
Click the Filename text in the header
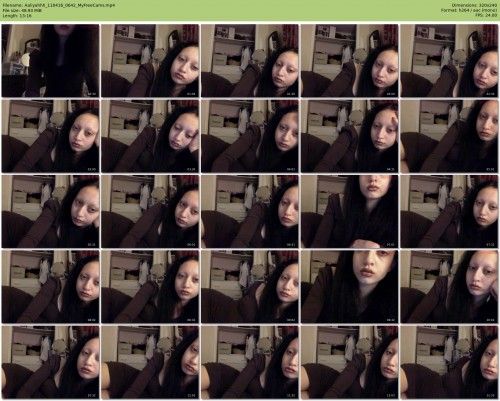[x=59, y=5]
